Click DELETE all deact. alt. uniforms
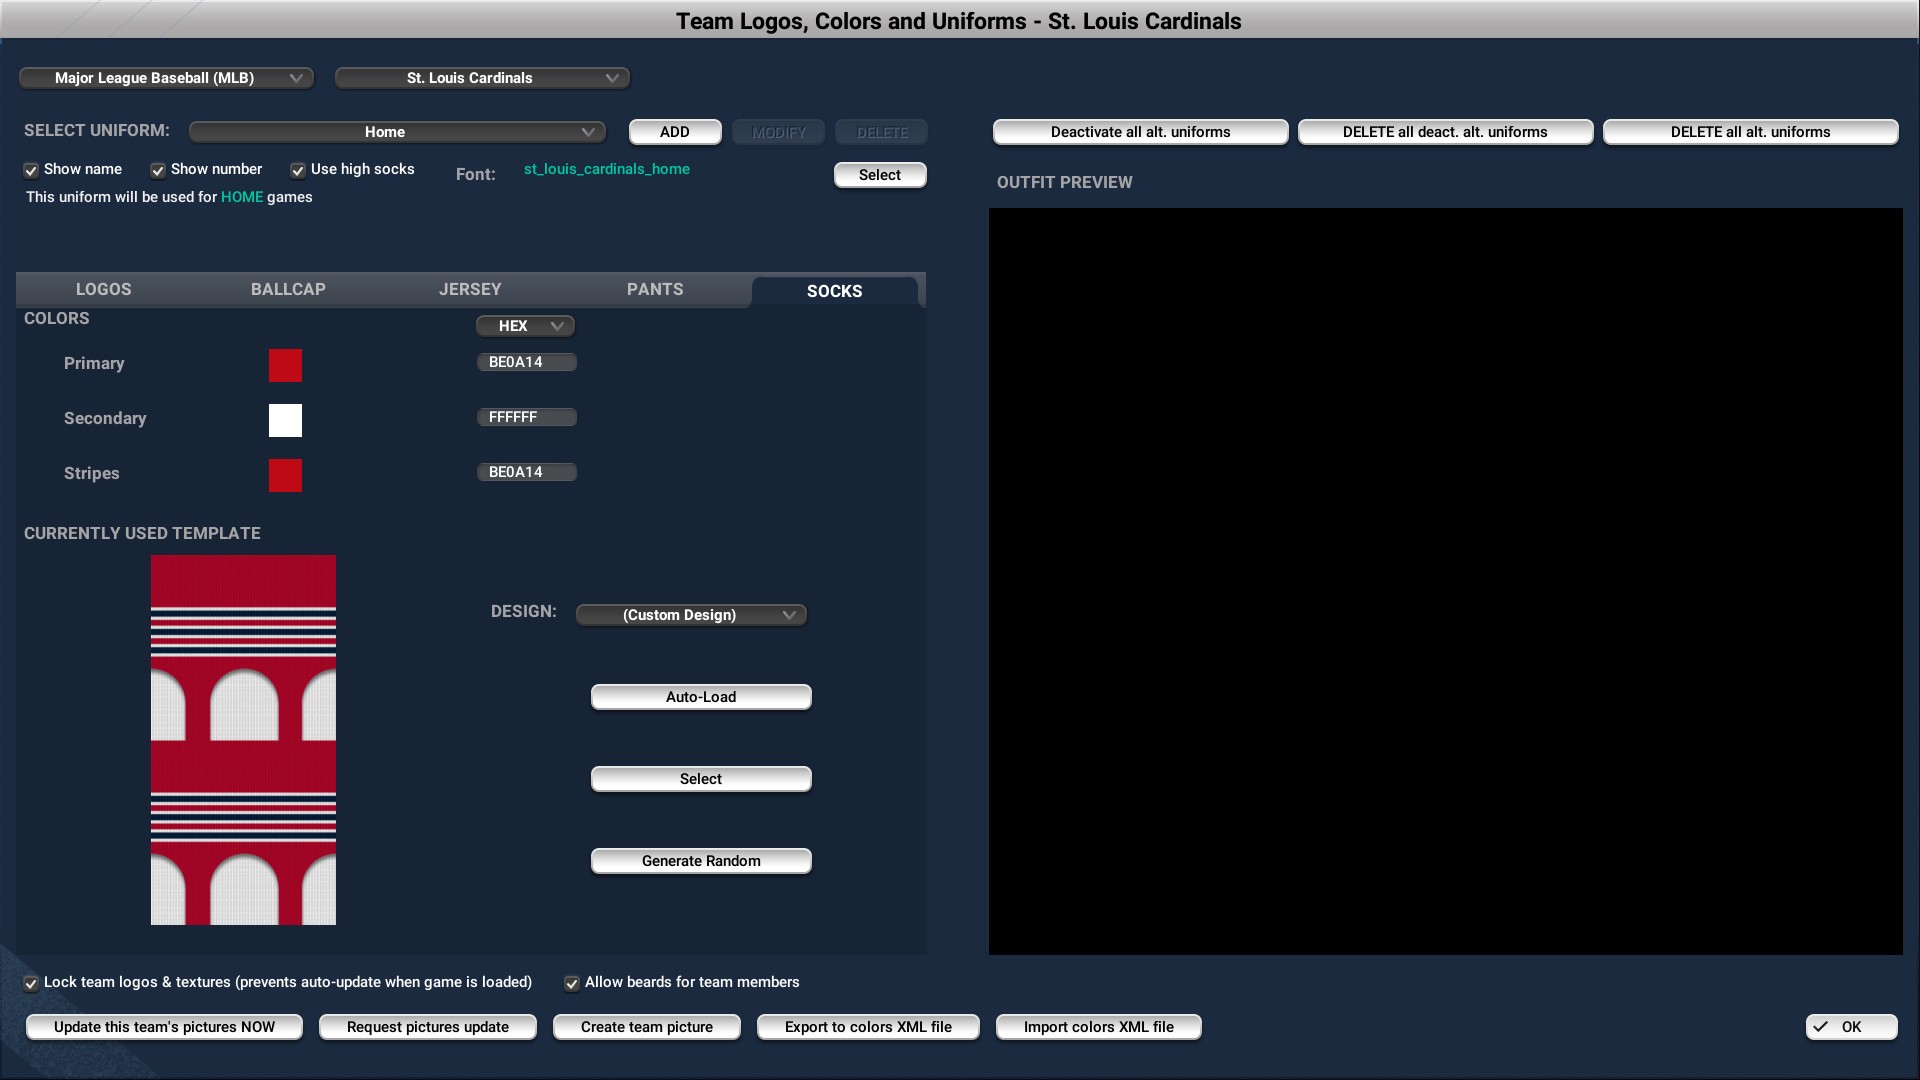 1445,132
